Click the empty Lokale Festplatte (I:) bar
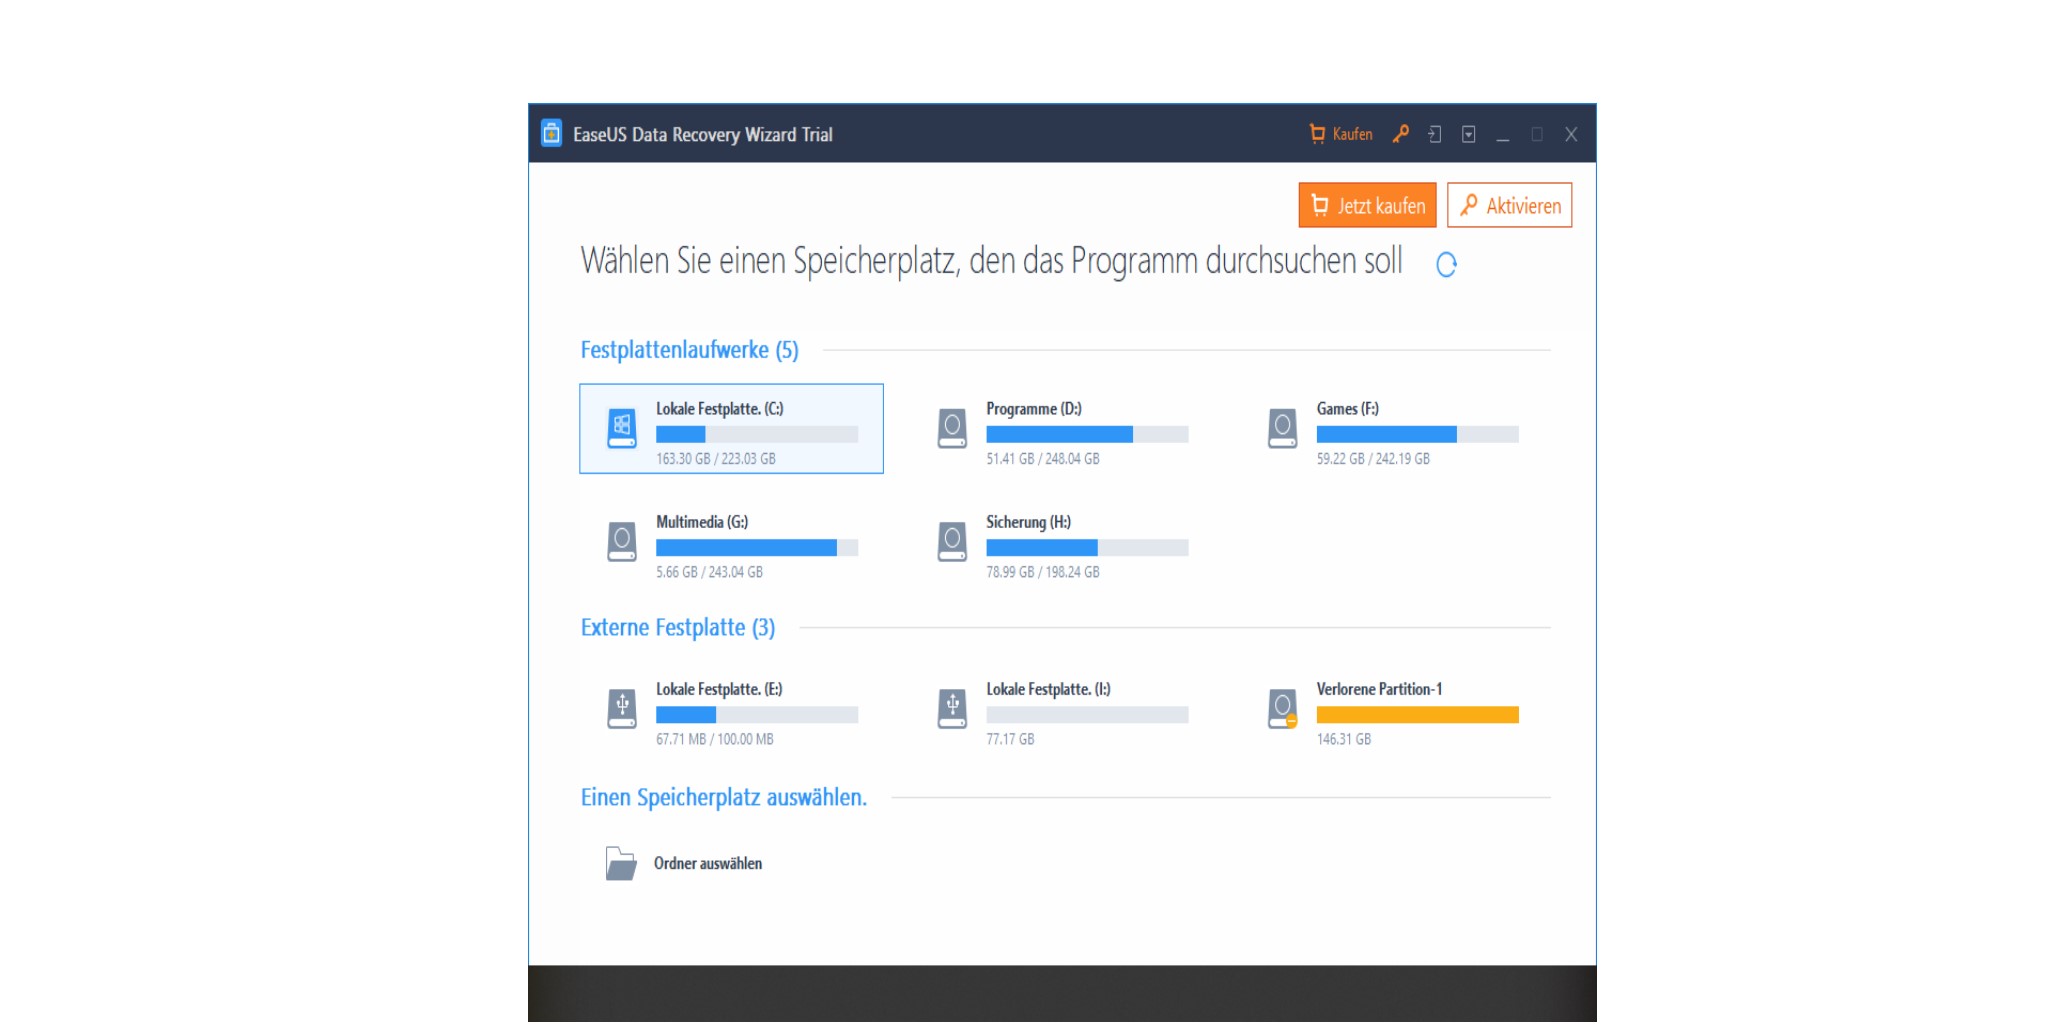2056x1032 pixels. 1087,714
